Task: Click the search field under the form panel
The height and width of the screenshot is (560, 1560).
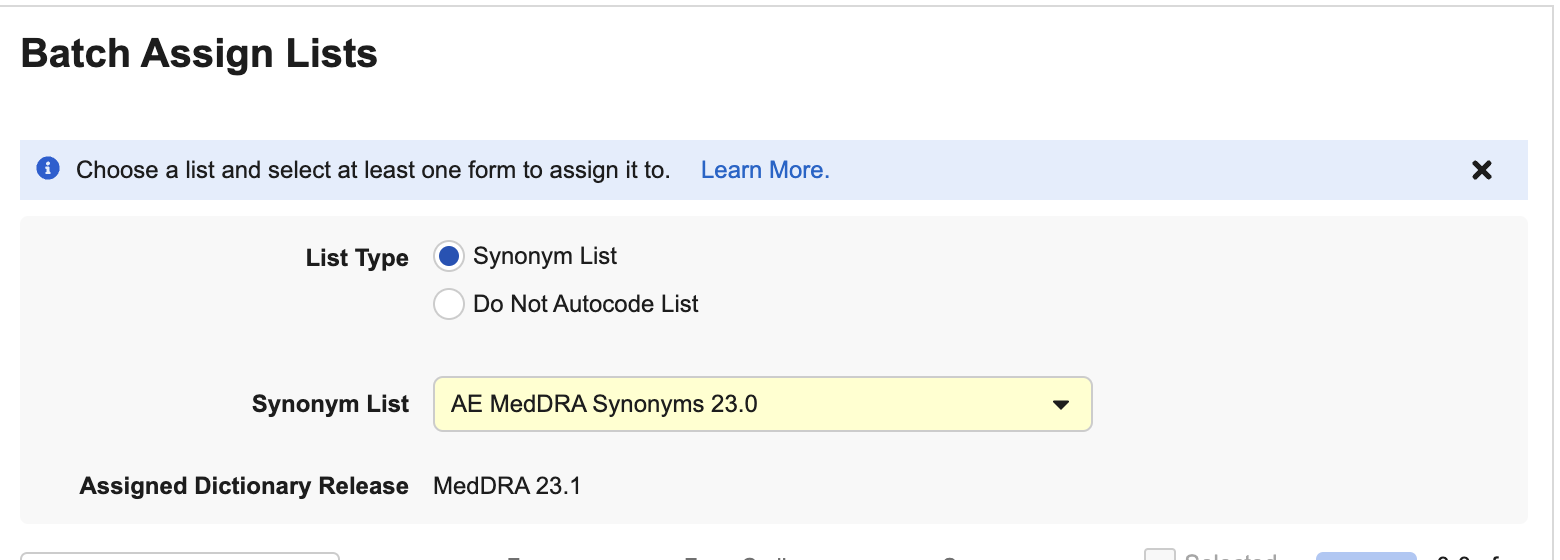Action: point(180,555)
